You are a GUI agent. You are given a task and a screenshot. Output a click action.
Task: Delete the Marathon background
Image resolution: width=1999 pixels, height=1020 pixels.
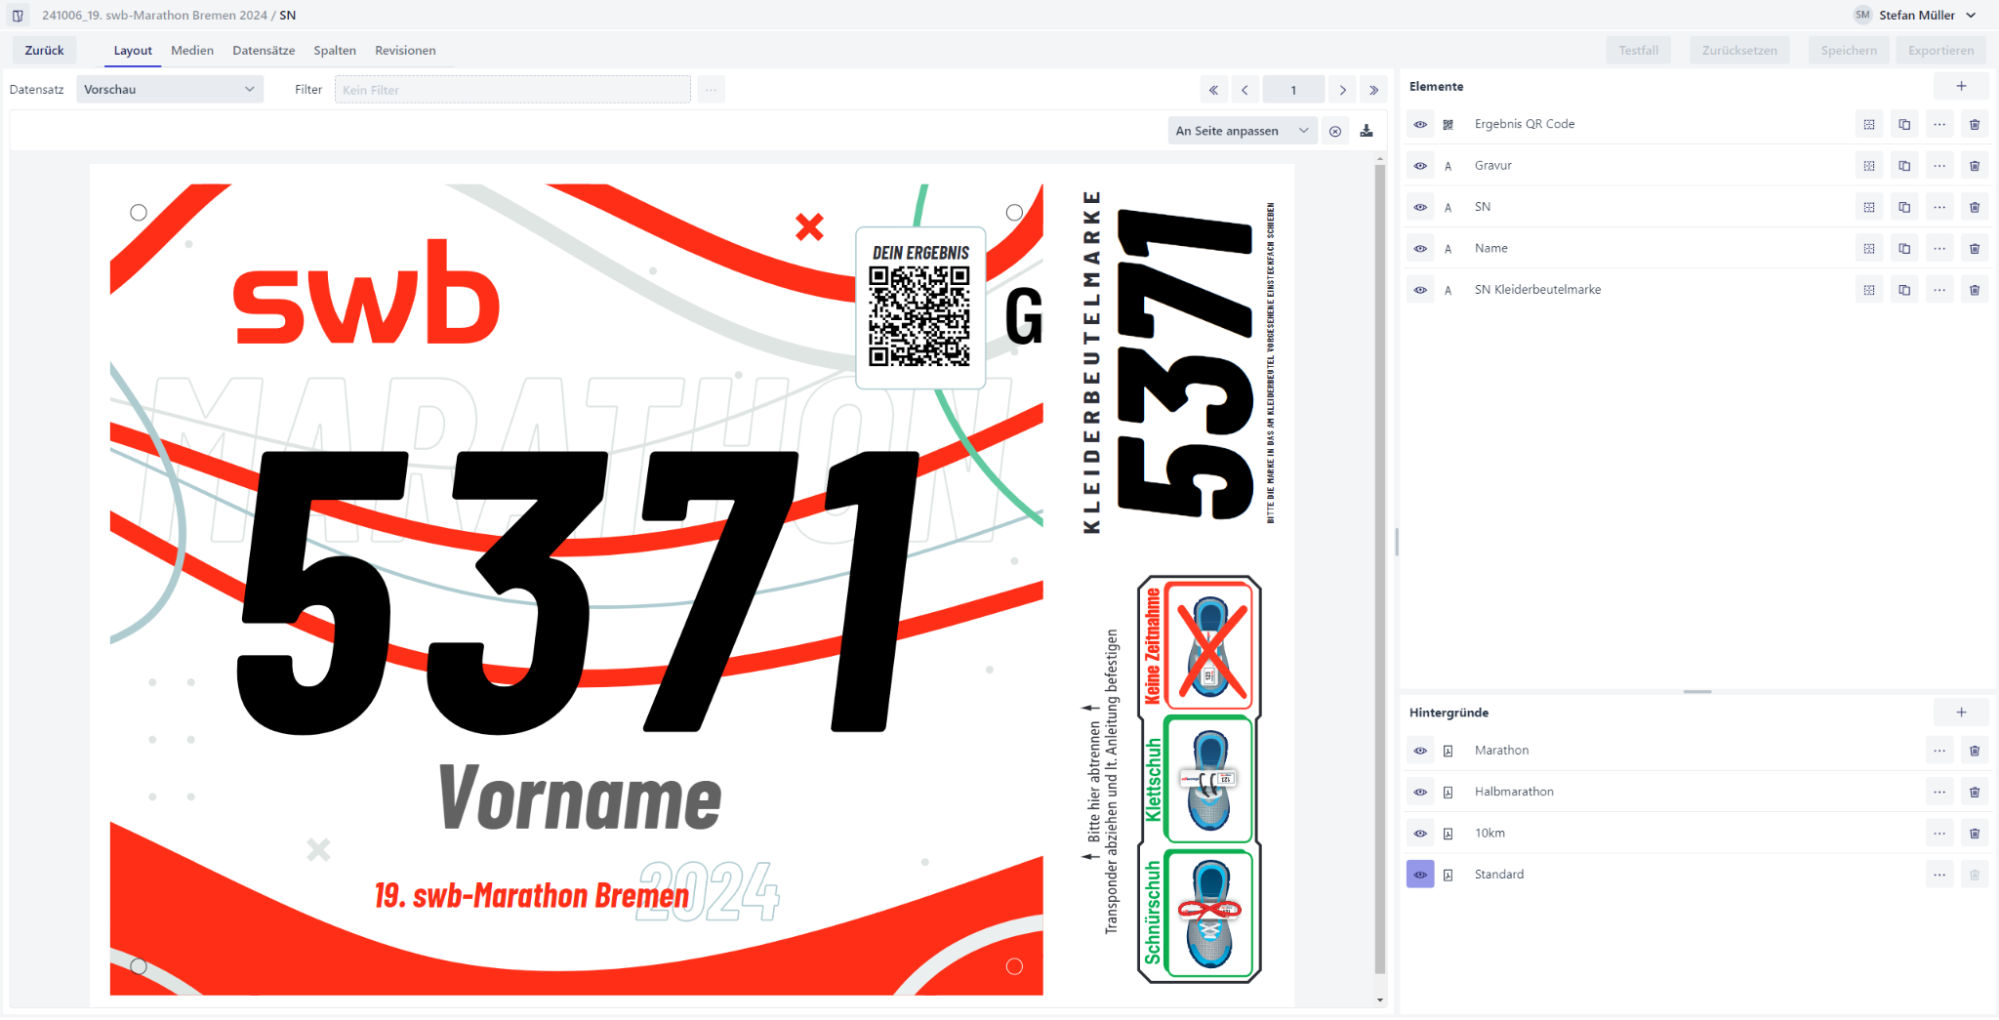pos(1974,751)
